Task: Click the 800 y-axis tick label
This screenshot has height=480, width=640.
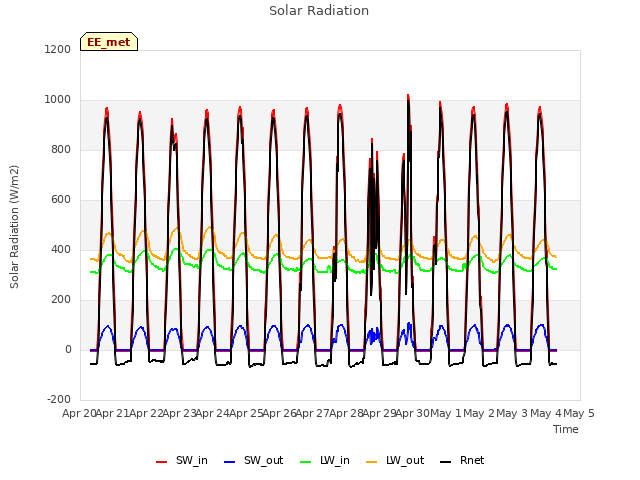Action: pyautogui.click(x=60, y=150)
